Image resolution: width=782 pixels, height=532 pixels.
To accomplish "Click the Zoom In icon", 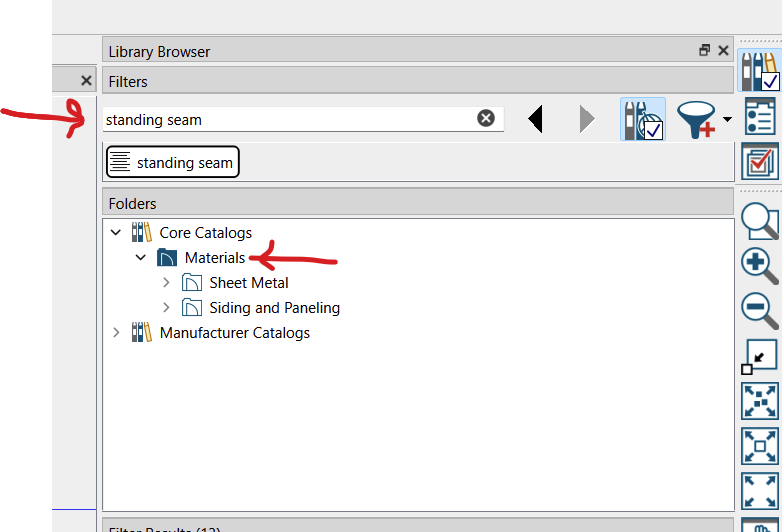I will (760, 266).
